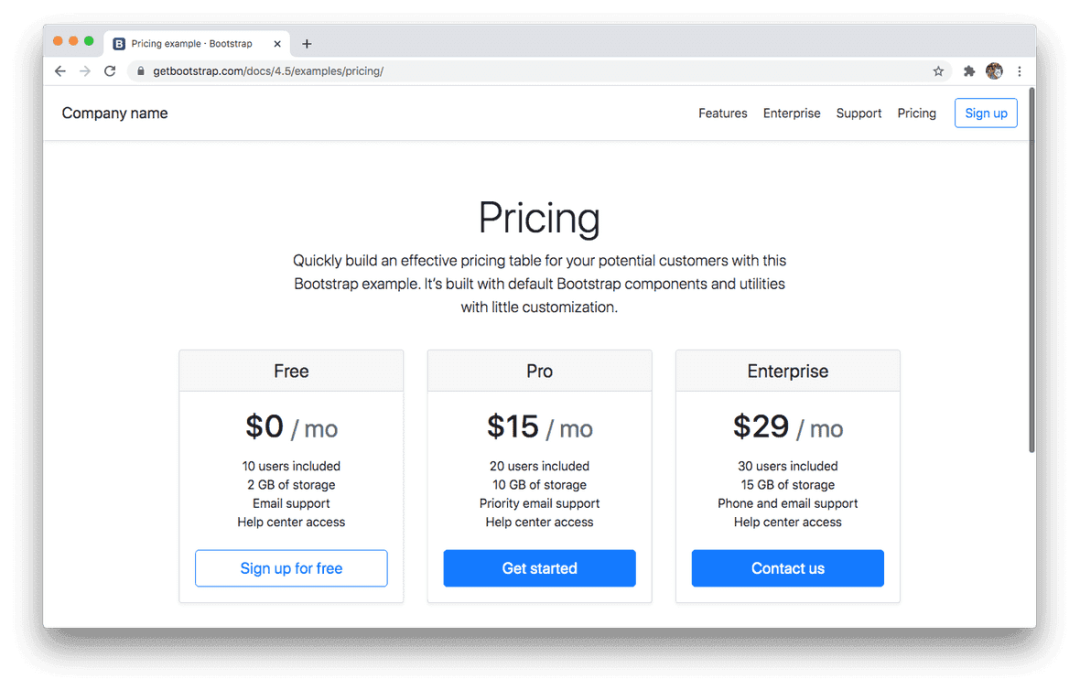1080x690 pixels.
Task: Close the Pricing example tab
Action: tap(277, 44)
